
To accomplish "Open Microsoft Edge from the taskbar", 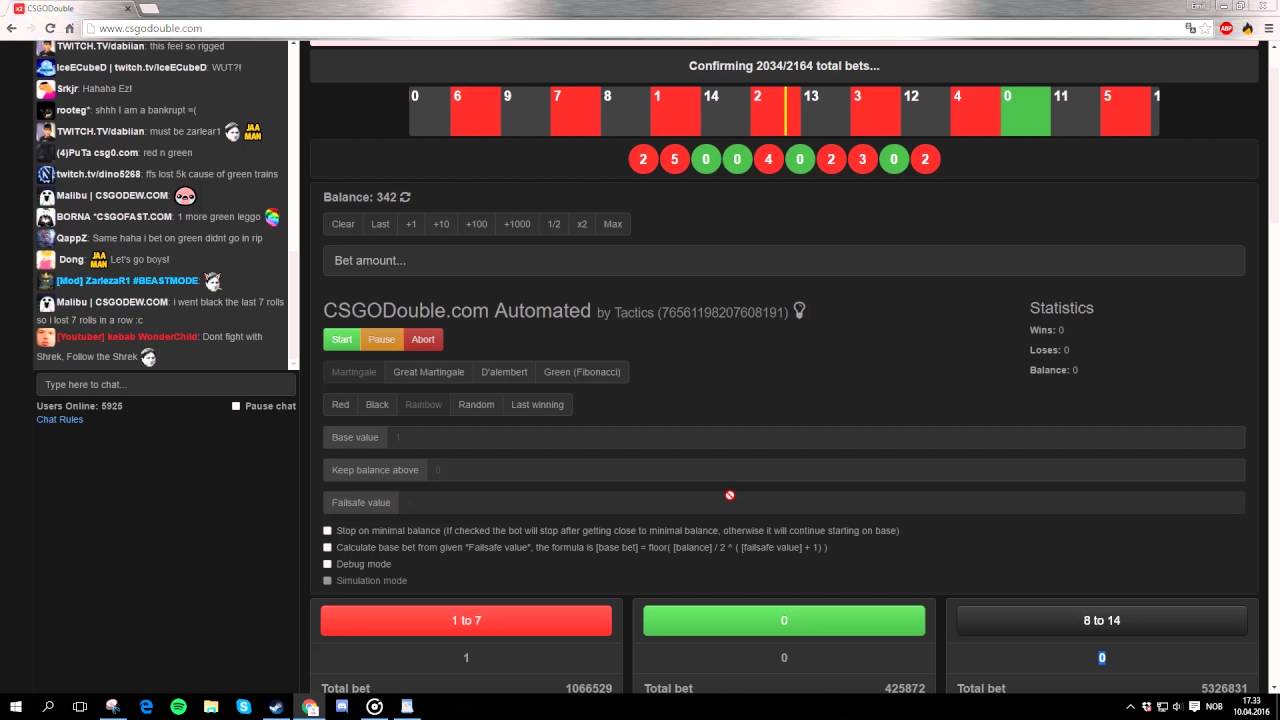I will click(x=146, y=706).
